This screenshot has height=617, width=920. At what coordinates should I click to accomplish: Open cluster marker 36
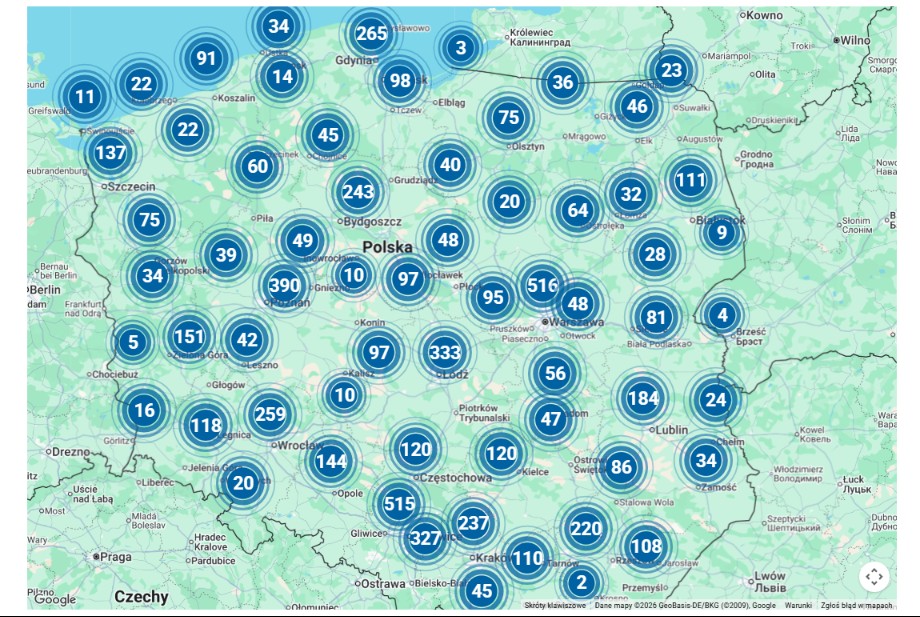pyautogui.click(x=562, y=82)
